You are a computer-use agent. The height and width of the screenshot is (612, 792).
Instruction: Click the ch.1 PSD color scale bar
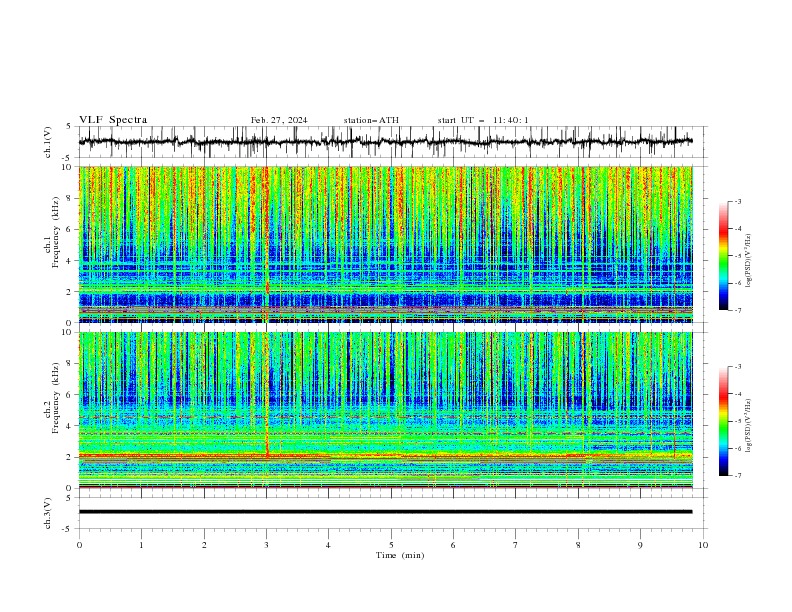click(723, 256)
